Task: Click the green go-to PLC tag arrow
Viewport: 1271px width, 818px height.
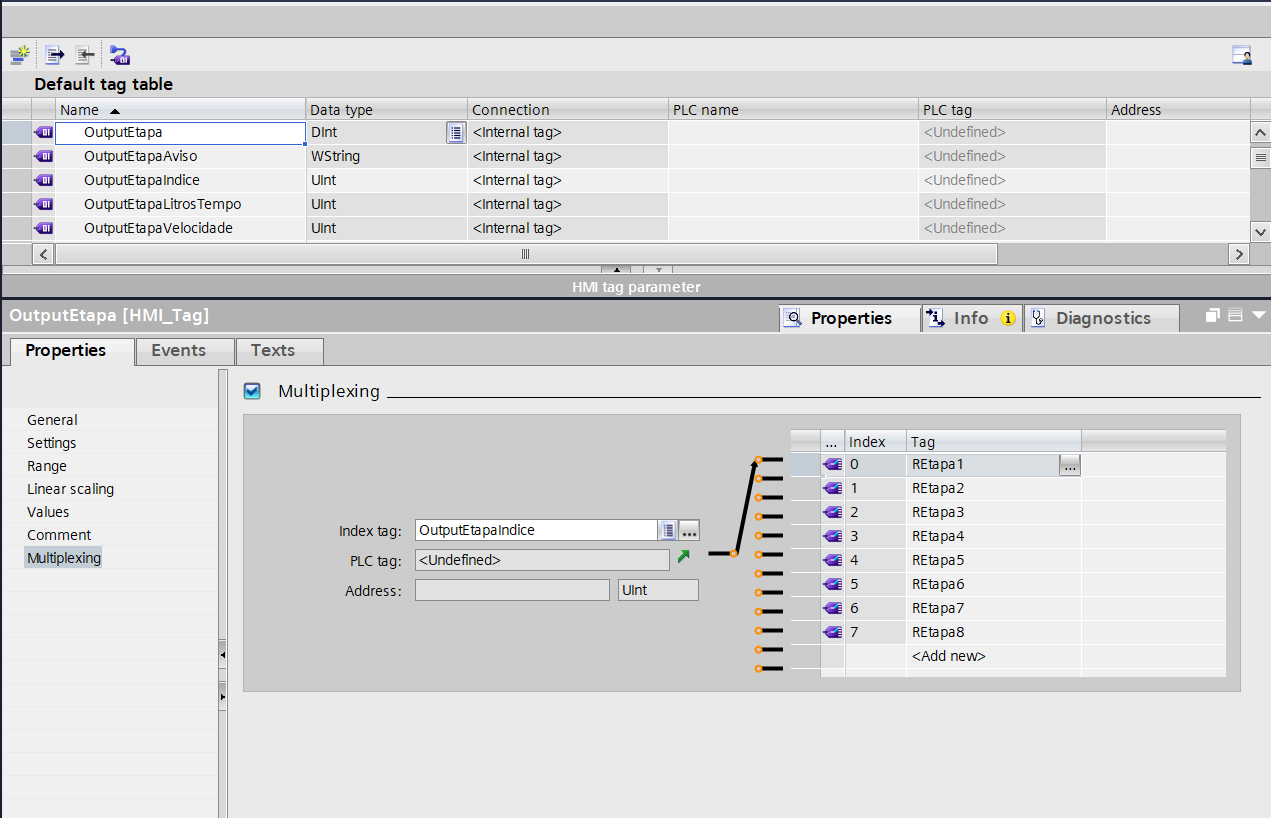Action: tap(684, 557)
